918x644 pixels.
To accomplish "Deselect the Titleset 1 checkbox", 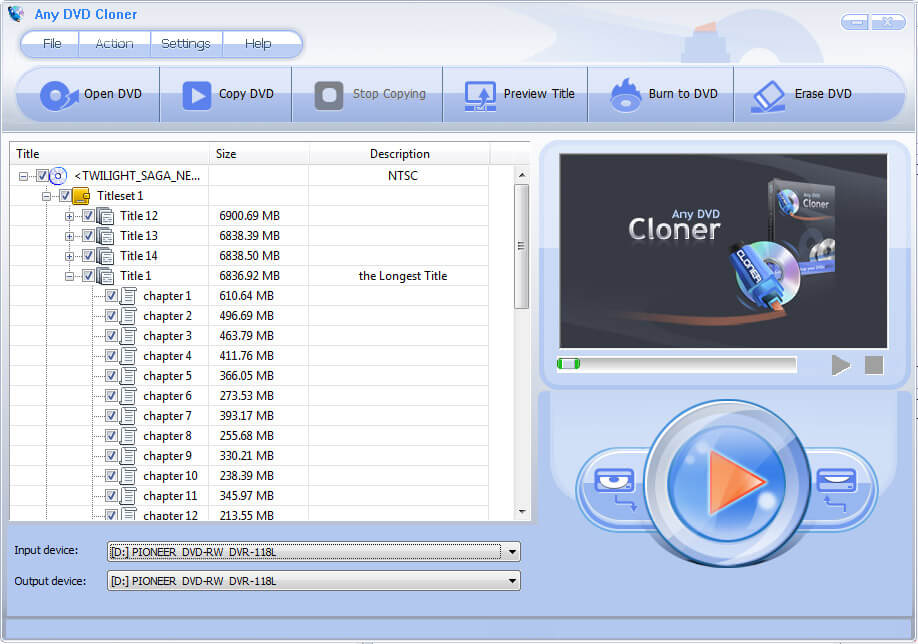I will (x=65, y=196).
